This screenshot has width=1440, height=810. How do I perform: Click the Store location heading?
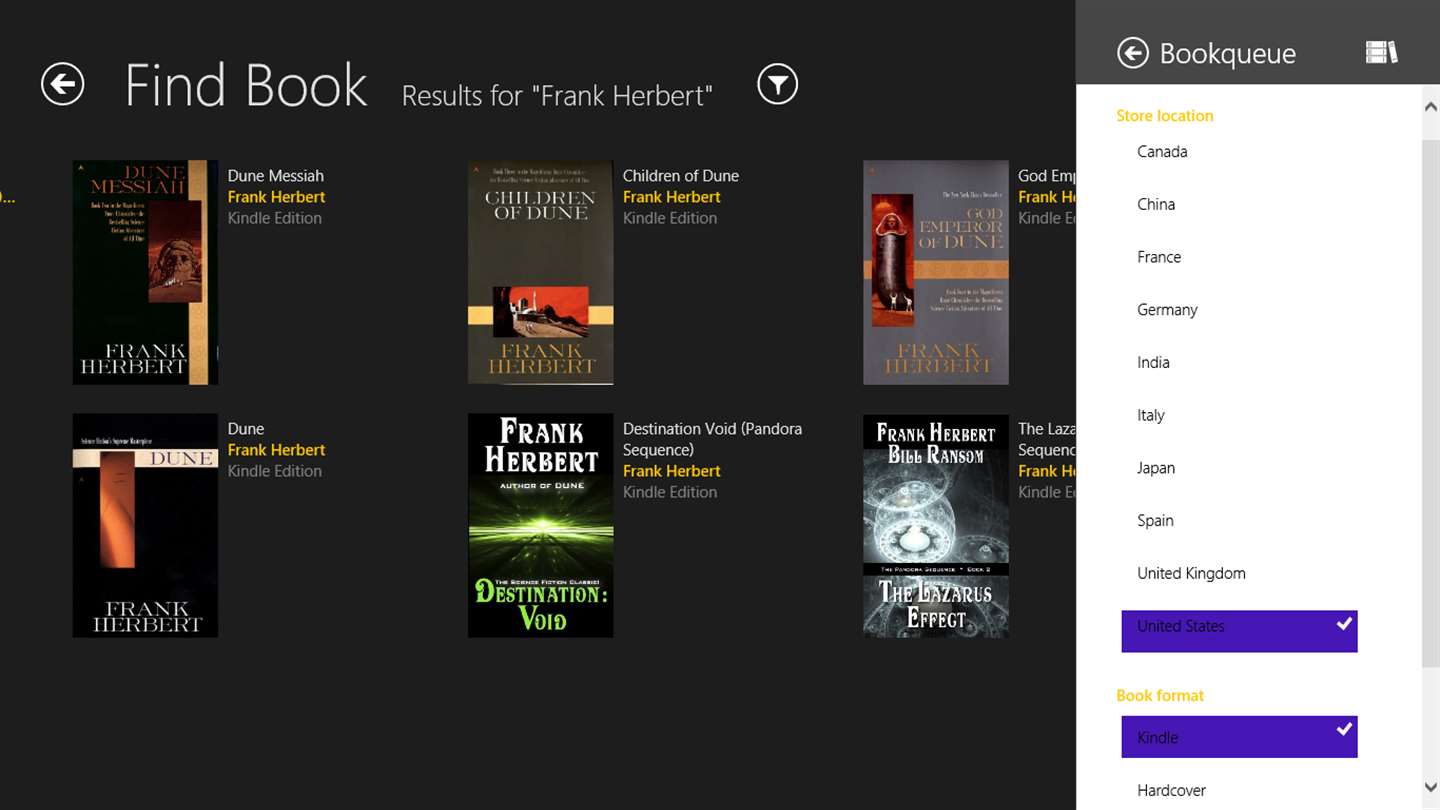[1165, 116]
